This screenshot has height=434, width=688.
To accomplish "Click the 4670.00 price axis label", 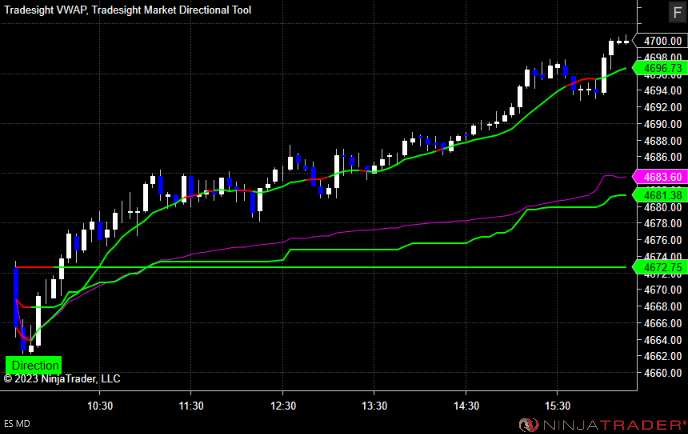I will (663, 290).
